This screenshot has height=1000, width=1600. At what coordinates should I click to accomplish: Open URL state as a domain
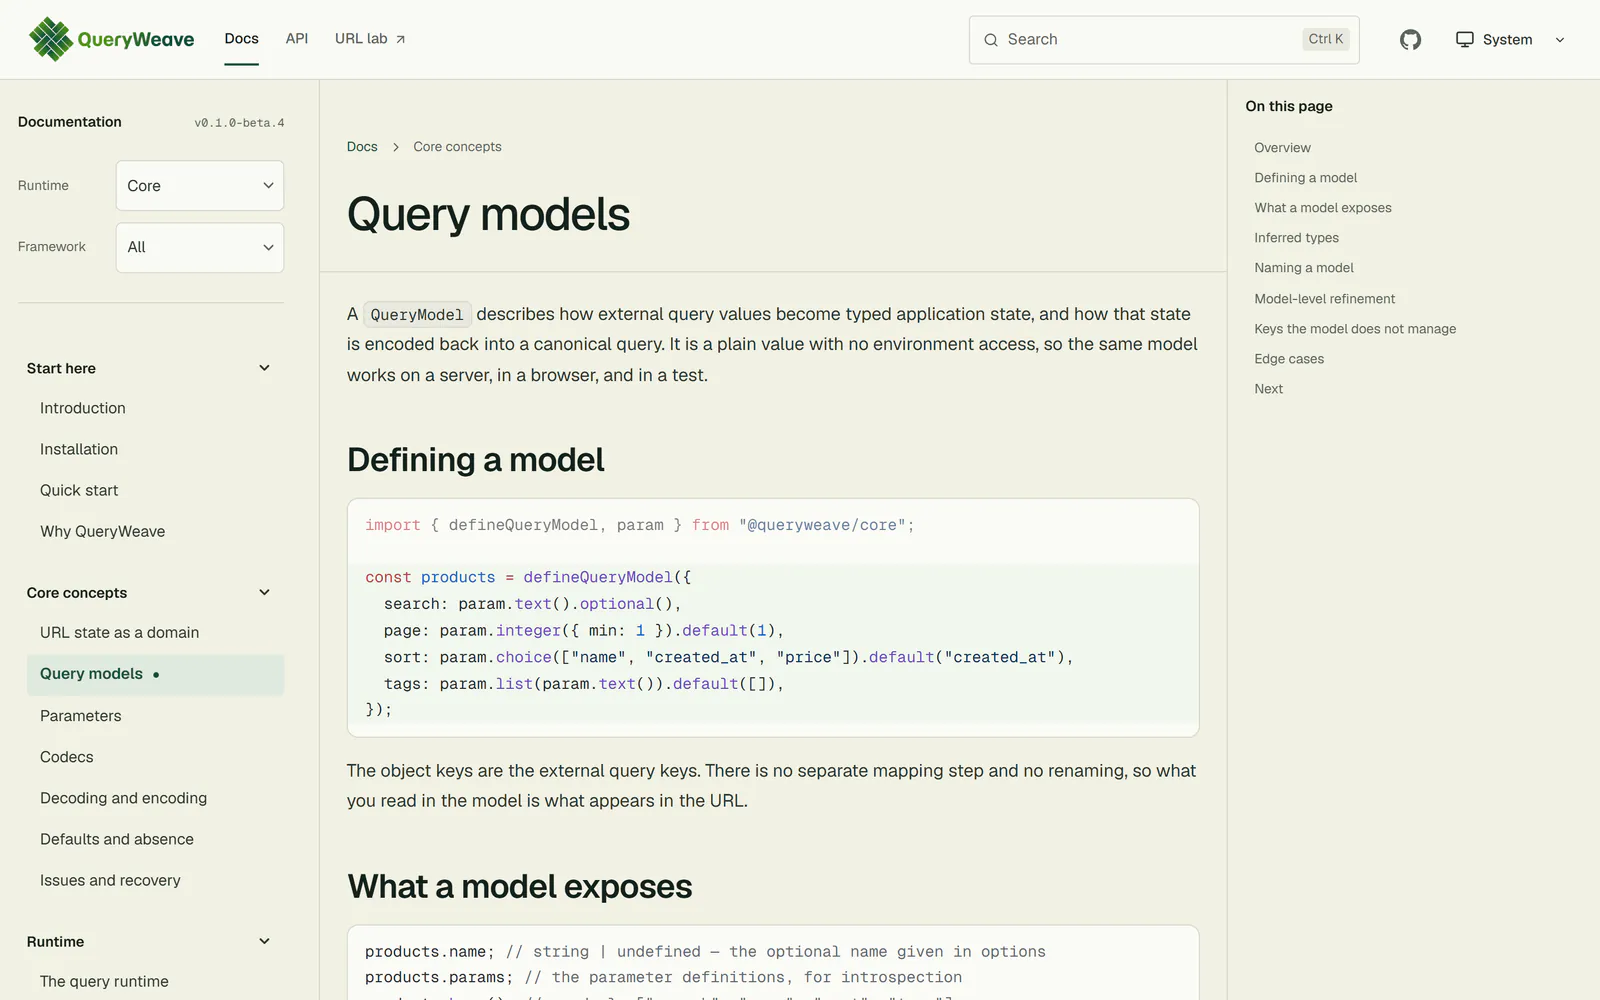click(119, 632)
